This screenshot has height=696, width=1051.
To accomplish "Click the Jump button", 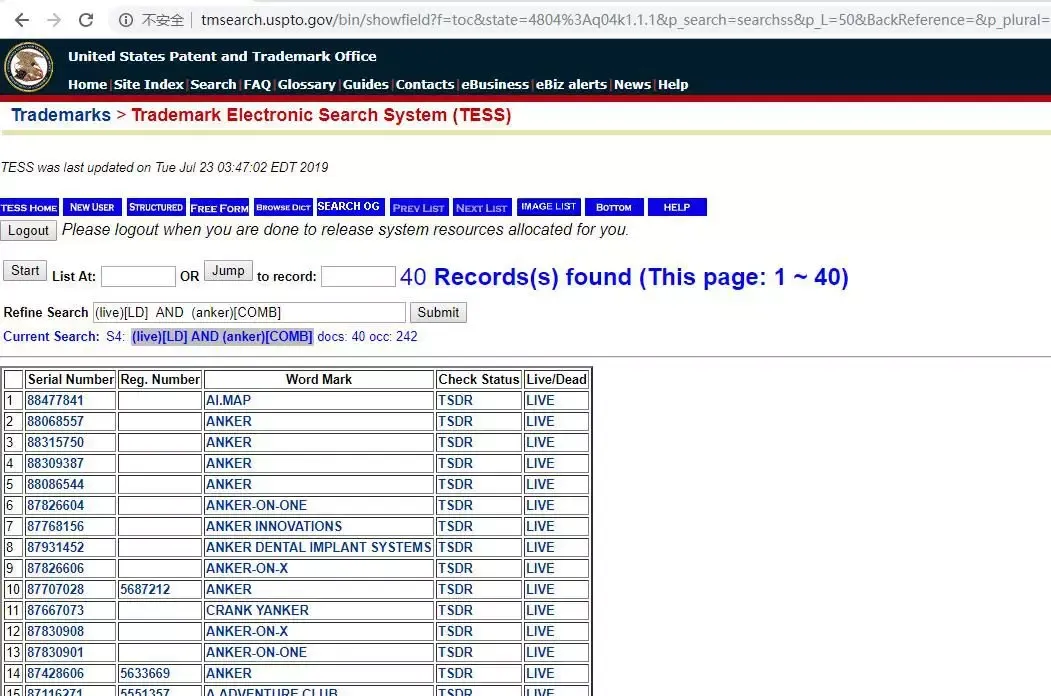I will pyautogui.click(x=228, y=270).
